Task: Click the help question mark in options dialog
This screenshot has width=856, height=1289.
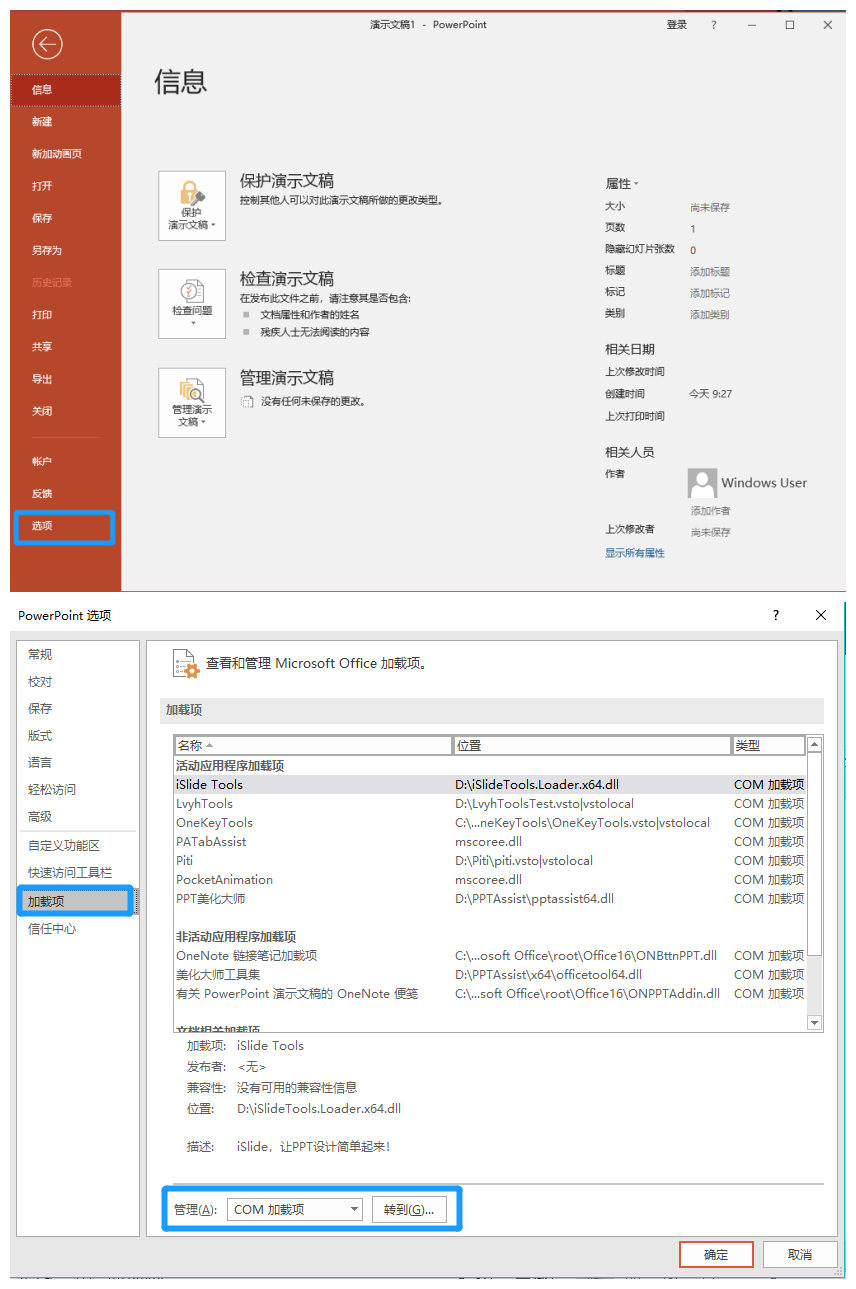Action: pos(776,615)
